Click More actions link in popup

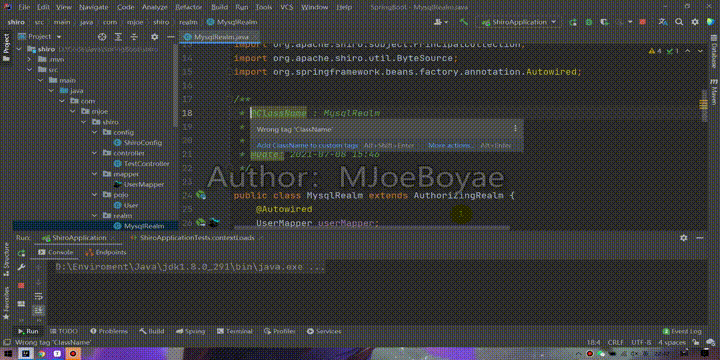coord(450,146)
